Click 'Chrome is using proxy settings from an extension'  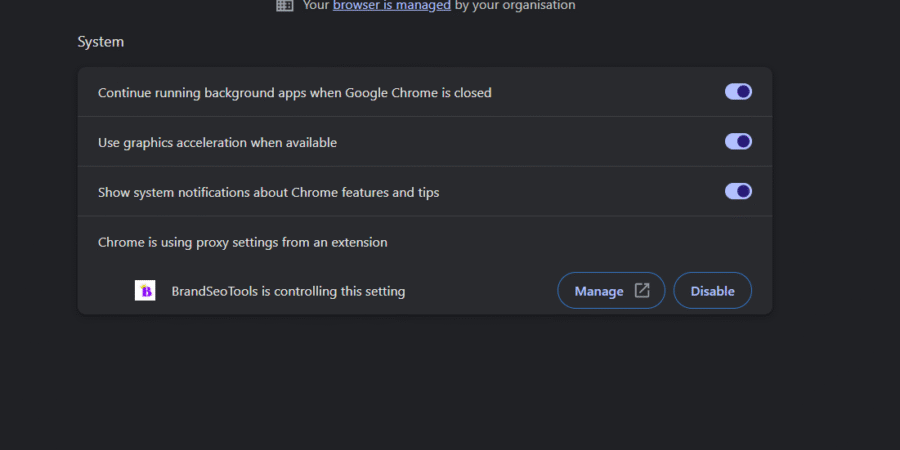(x=242, y=242)
